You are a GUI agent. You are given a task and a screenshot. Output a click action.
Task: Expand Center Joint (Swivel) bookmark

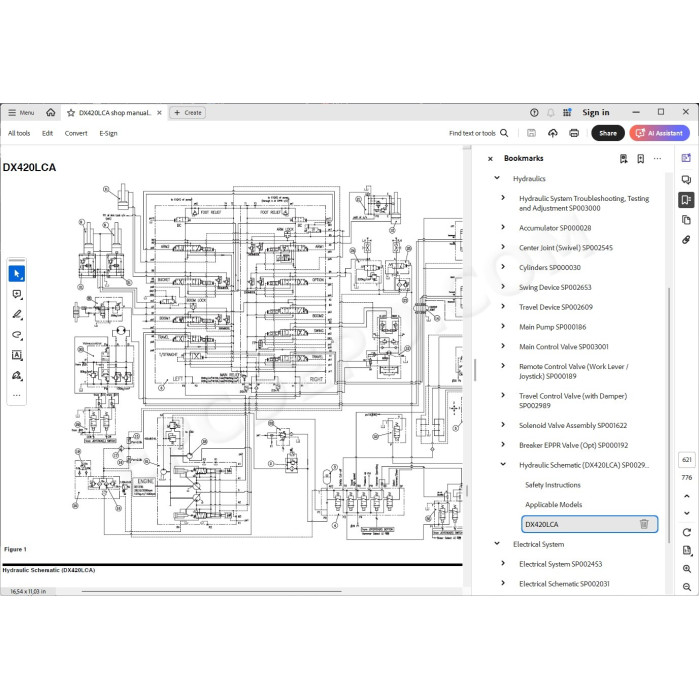(x=503, y=247)
